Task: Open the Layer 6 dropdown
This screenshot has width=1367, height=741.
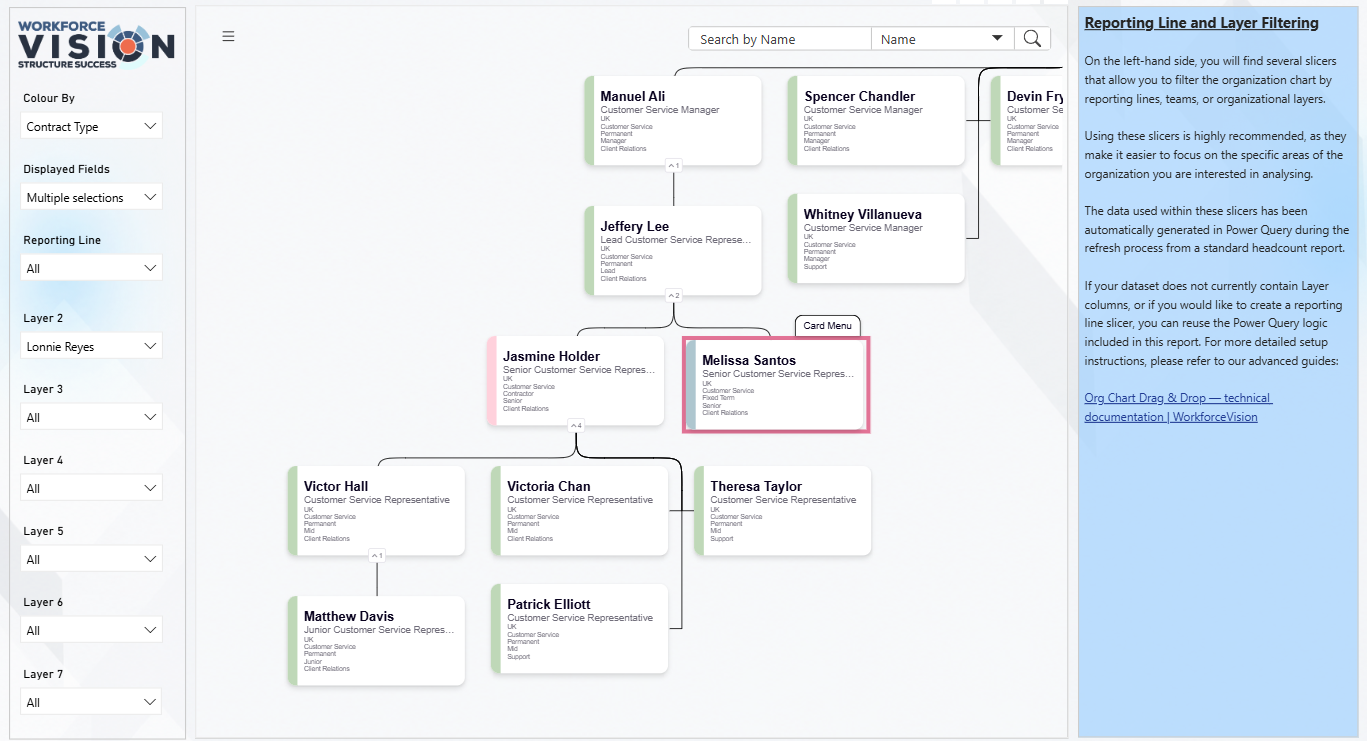Action: 91,630
